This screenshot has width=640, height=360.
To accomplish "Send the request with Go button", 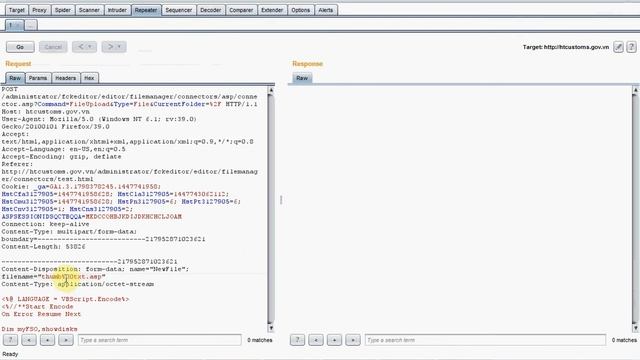I will [x=20, y=47].
